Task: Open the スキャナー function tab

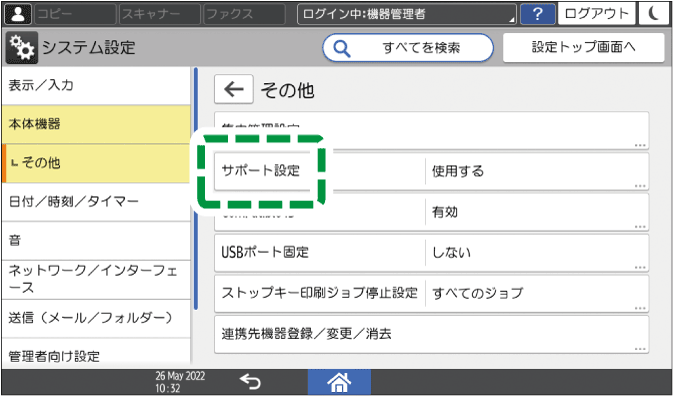Action: 160,14
